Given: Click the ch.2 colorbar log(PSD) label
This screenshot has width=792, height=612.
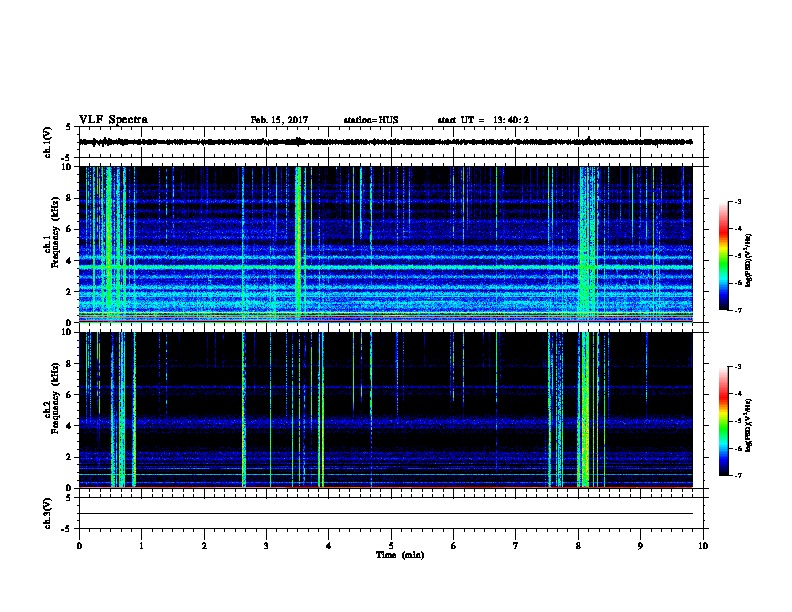Looking at the screenshot, I should click(749, 425).
